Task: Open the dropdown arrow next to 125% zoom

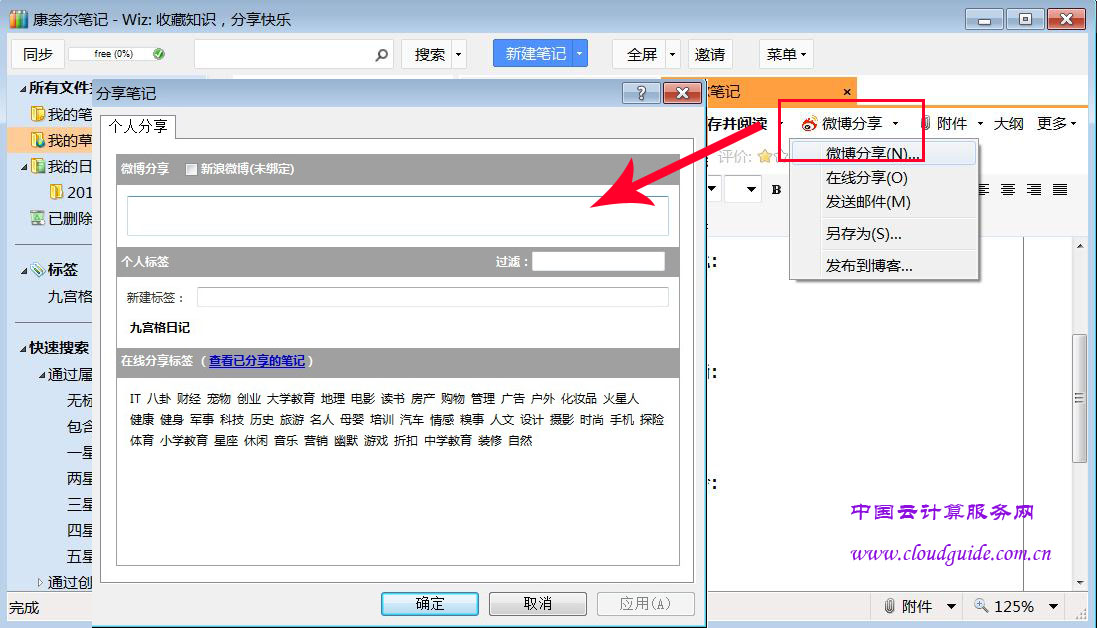Action: point(1054,606)
